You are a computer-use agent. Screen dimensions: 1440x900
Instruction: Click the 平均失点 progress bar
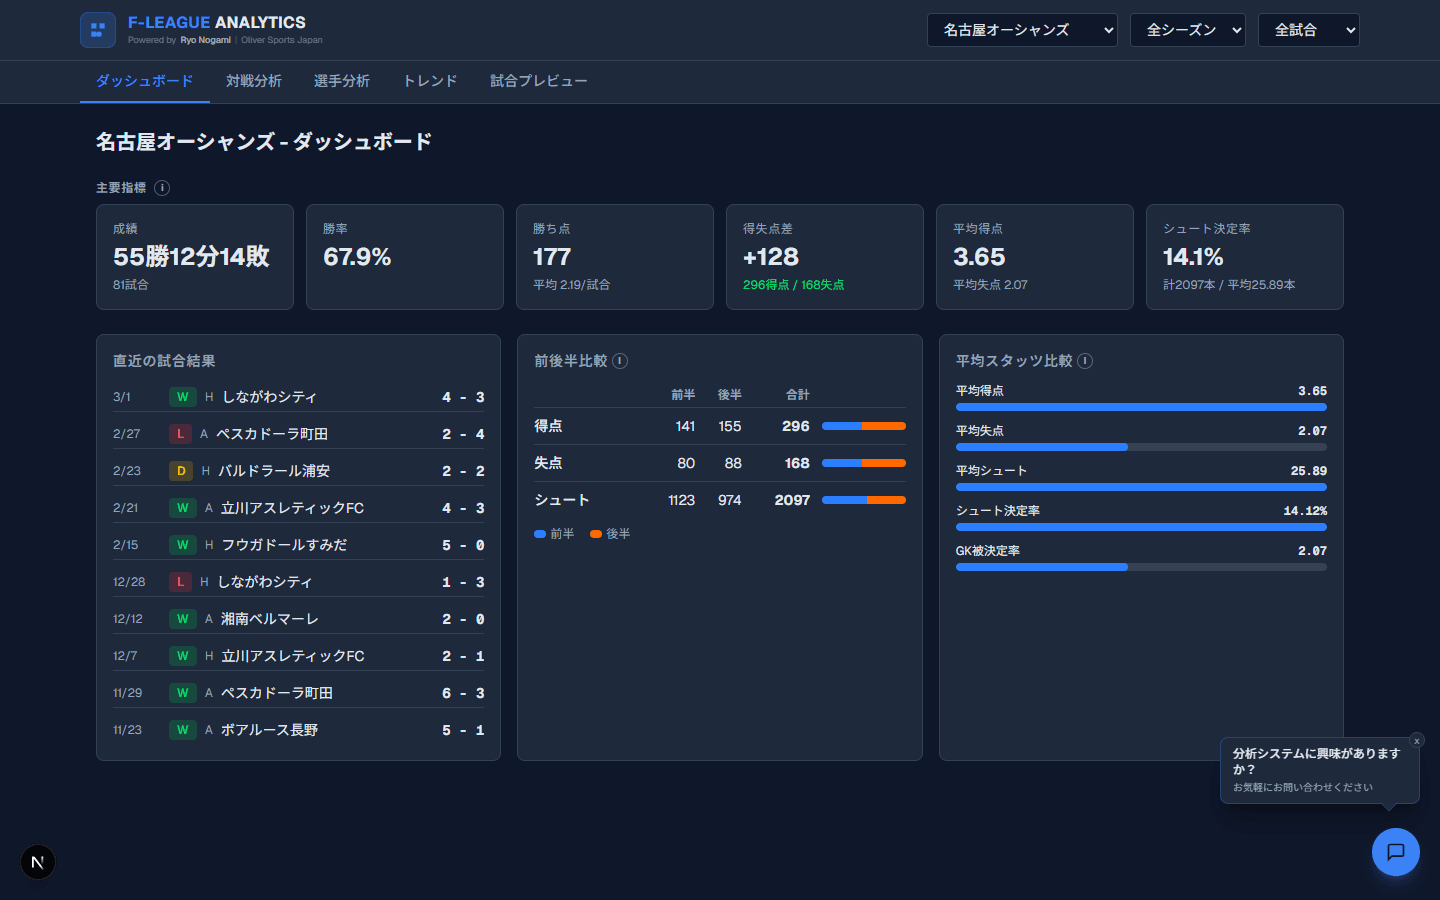(1141, 447)
